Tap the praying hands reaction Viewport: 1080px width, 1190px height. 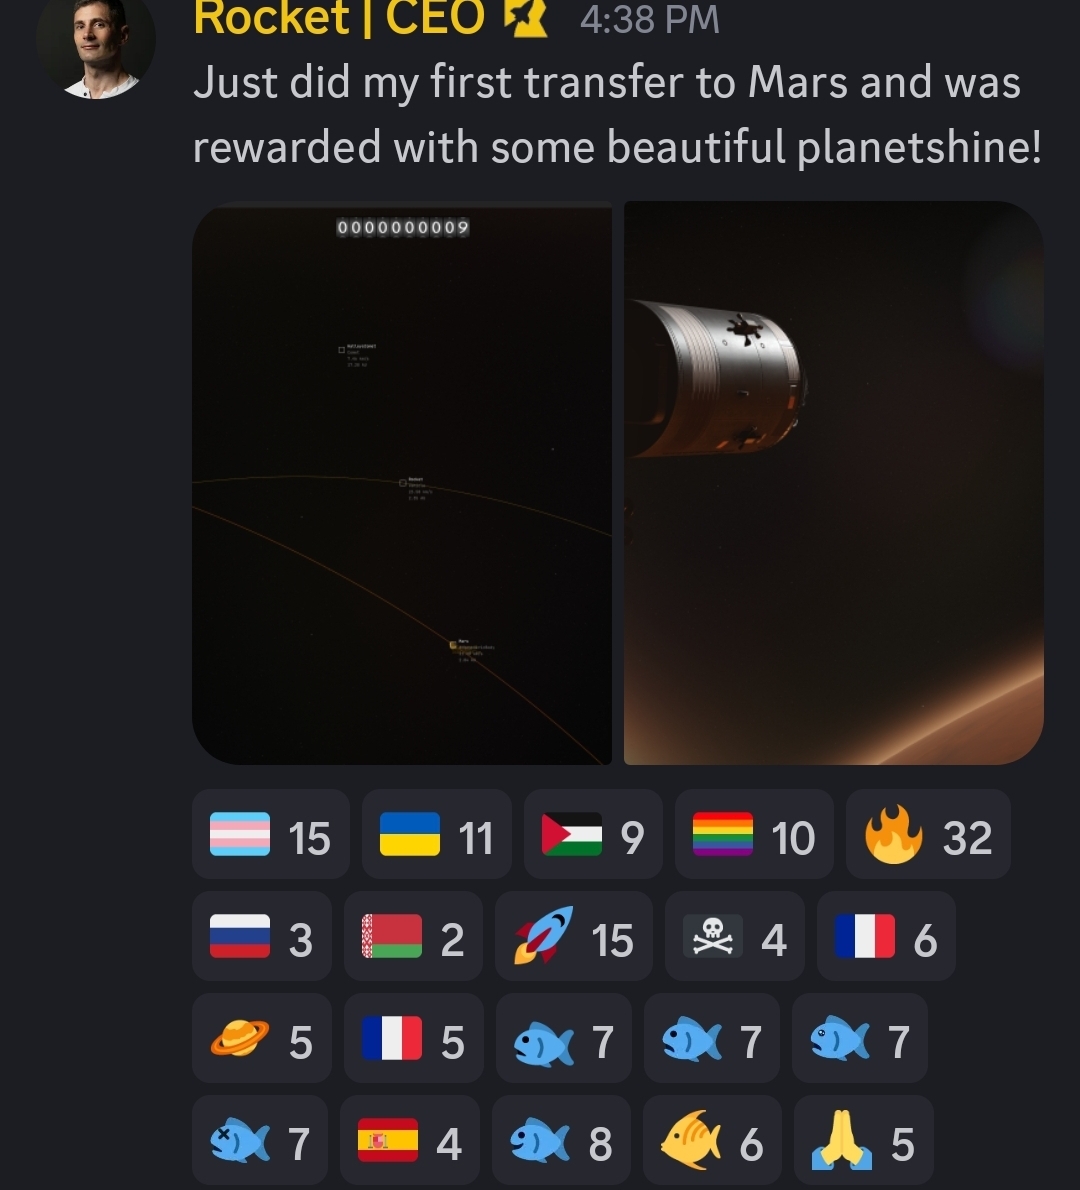(863, 1140)
